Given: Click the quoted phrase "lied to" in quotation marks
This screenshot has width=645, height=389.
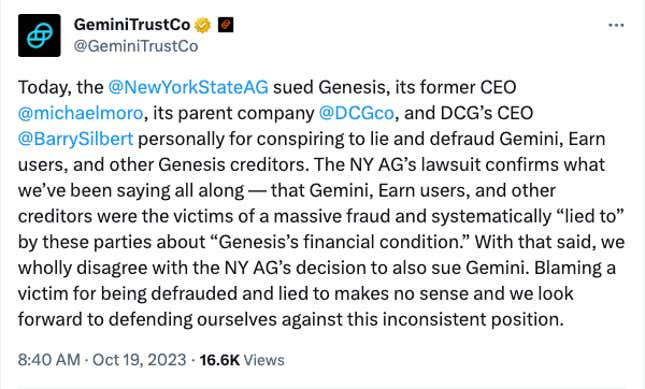Looking at the screenshot, I should (x=590, y=216).
